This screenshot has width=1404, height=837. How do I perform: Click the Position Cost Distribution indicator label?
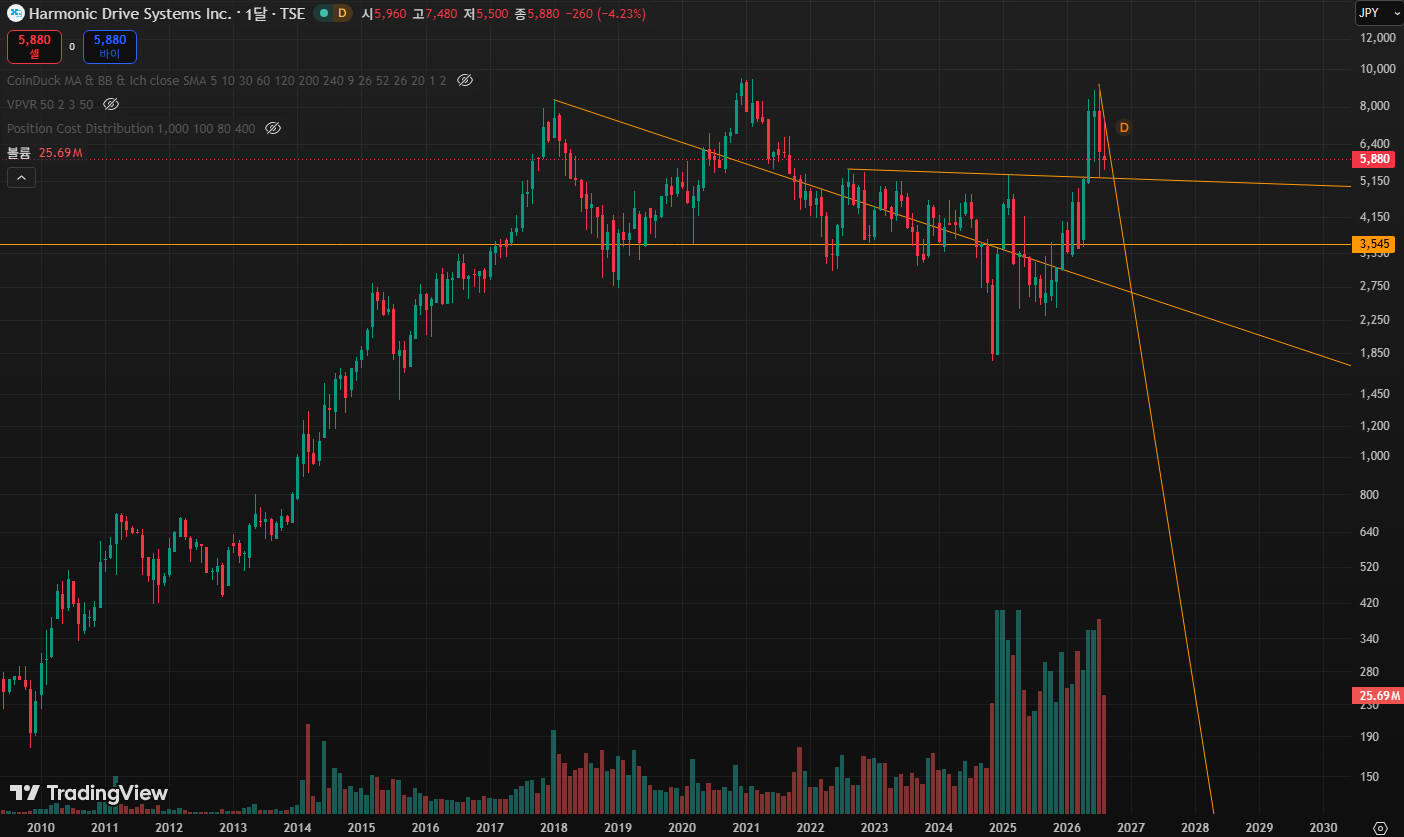point(131,128)
